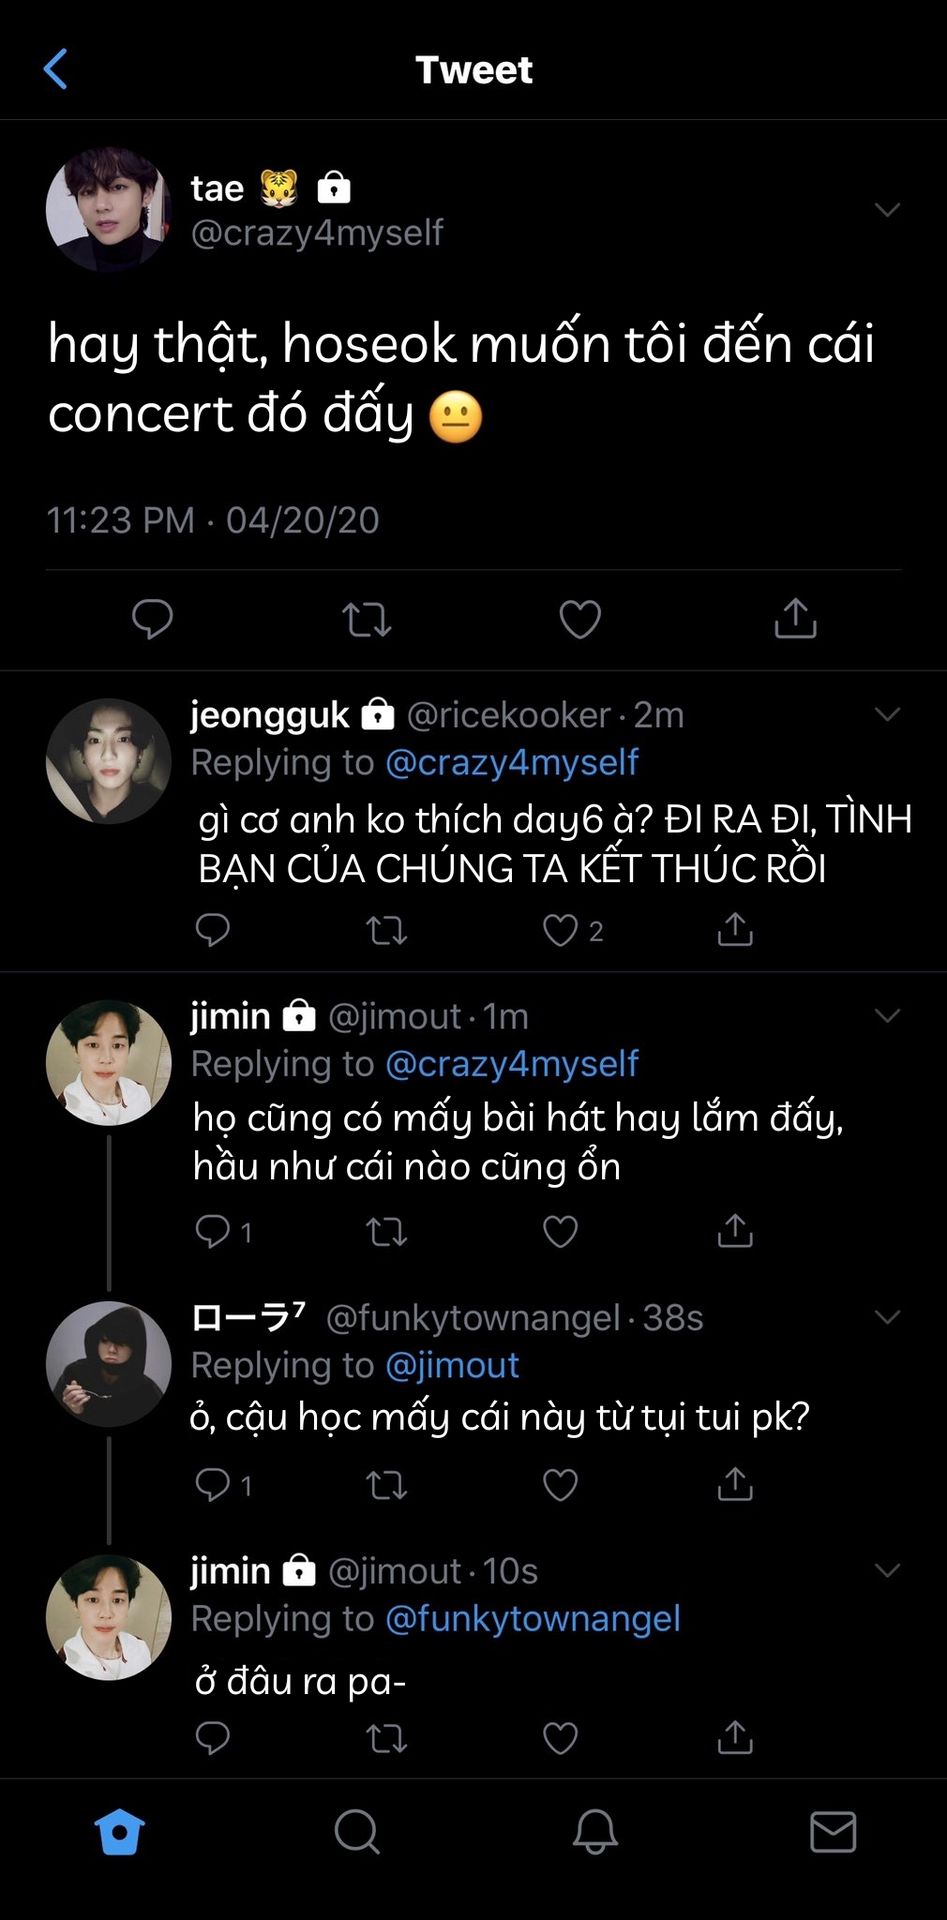Screen dimensions: 947x1920
Task: Go back using the blue arrow
Action: [x=56, y=69]
